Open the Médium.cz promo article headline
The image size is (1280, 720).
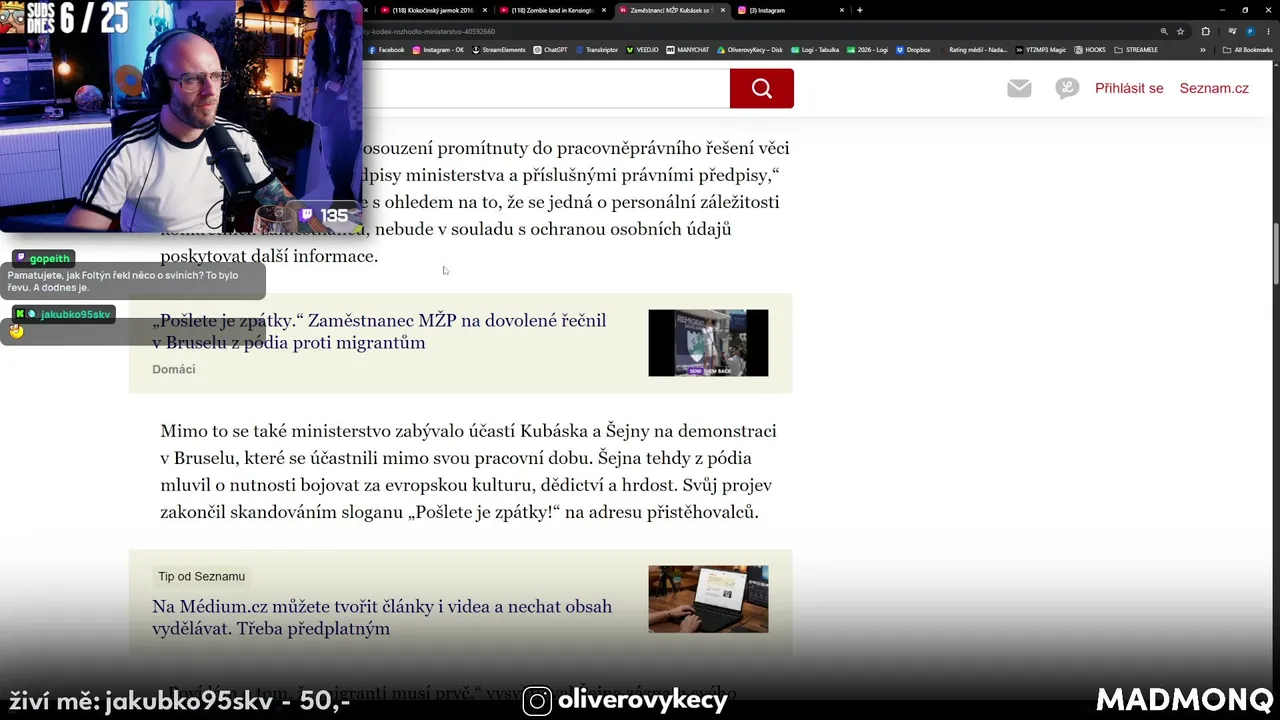[x=382, y=617]
